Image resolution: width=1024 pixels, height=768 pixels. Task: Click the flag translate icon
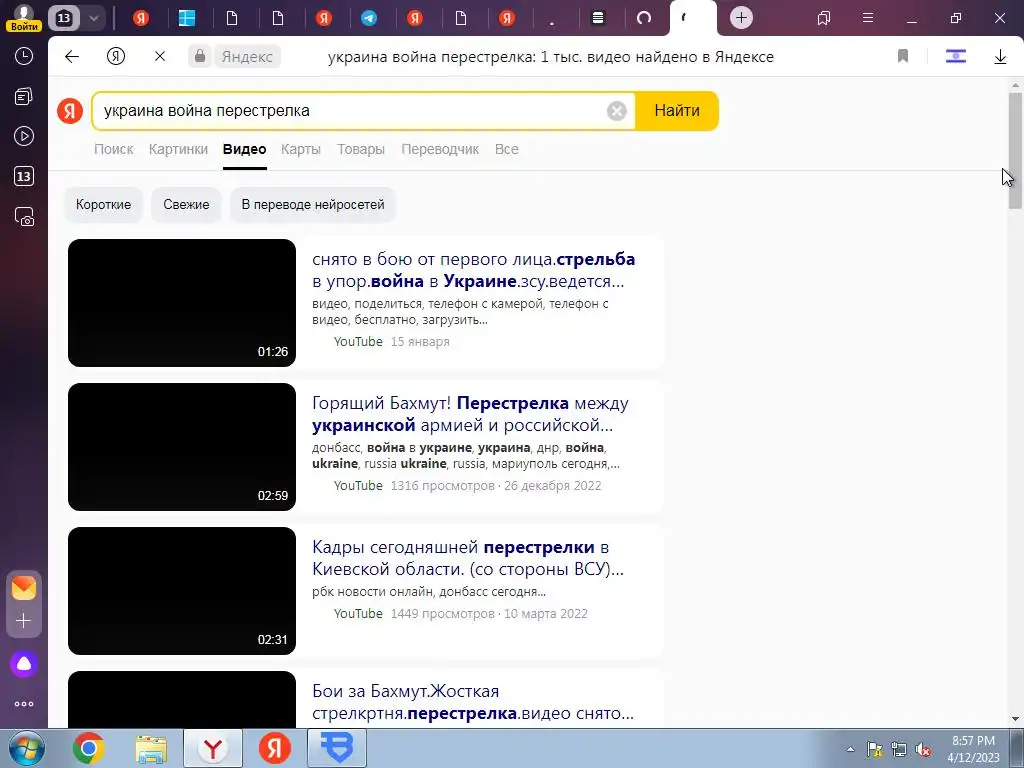pyautogui.click(x=955, y=56)
